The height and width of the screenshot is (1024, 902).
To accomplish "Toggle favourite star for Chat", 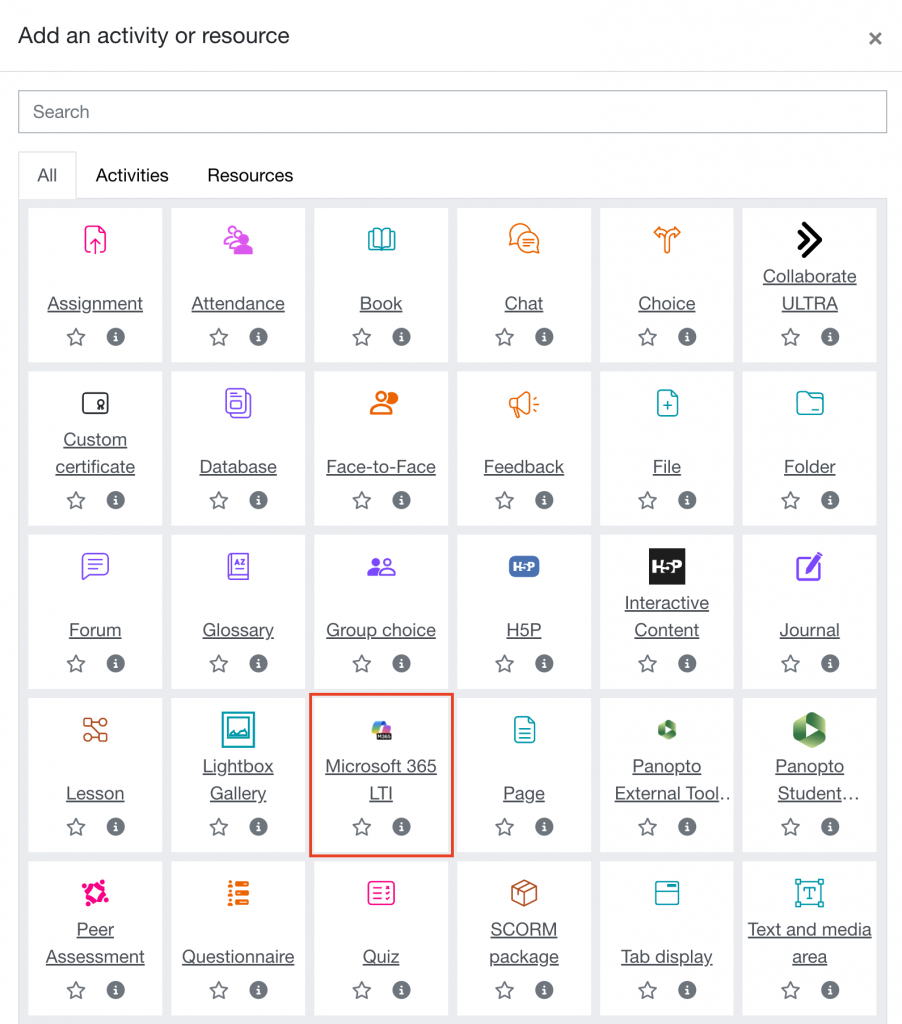I will pos(505,337).
